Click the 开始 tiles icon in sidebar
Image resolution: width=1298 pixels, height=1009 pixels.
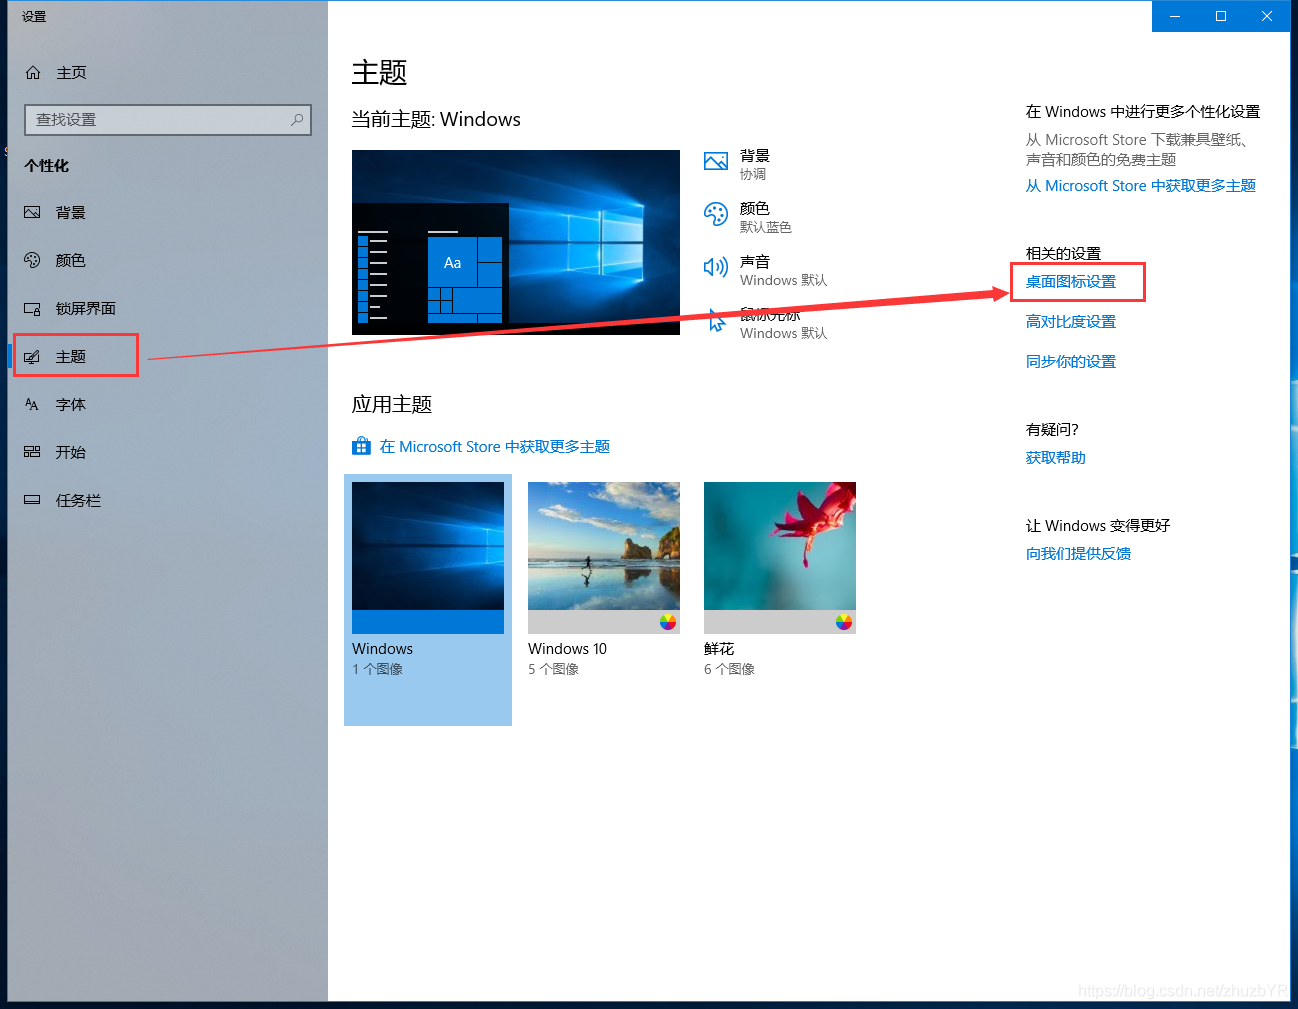(32, 452)
